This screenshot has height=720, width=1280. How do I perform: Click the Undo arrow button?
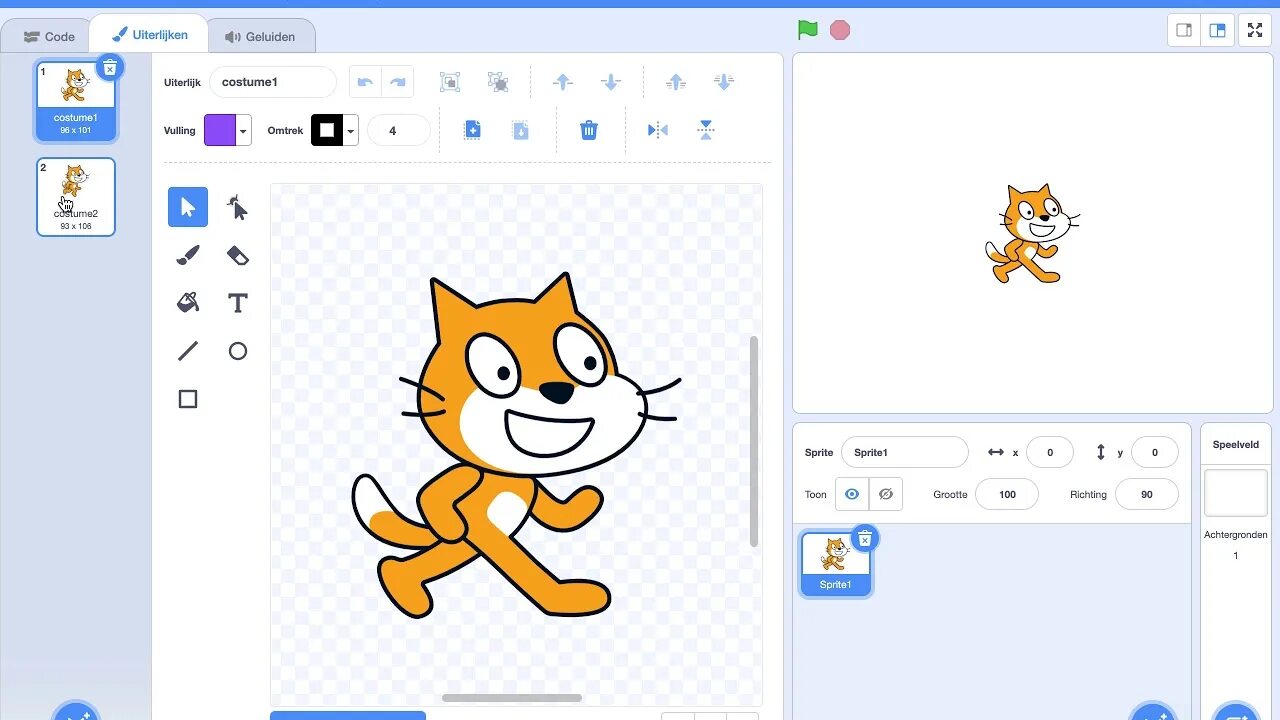coord(365,82)
